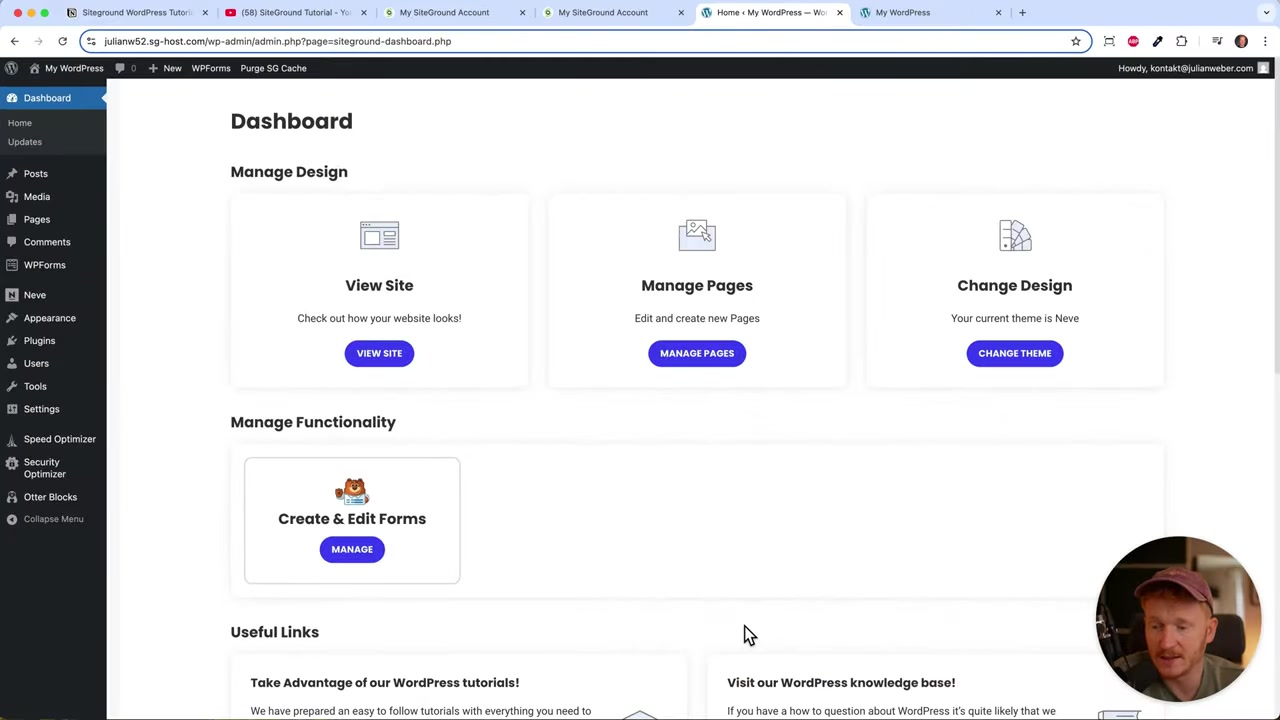Screen dimensions: 1280x720
Task: Click Purge SG Cache in admin bar
Action: pos(273,68)
